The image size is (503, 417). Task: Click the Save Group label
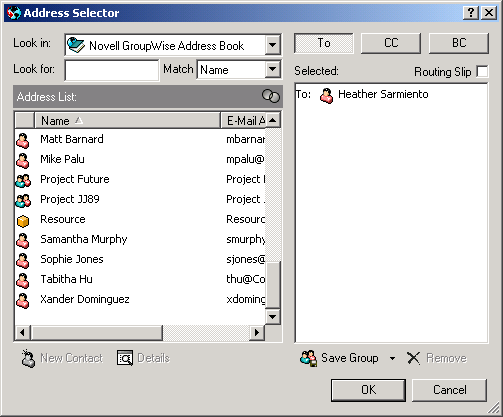tap(350, 358)
